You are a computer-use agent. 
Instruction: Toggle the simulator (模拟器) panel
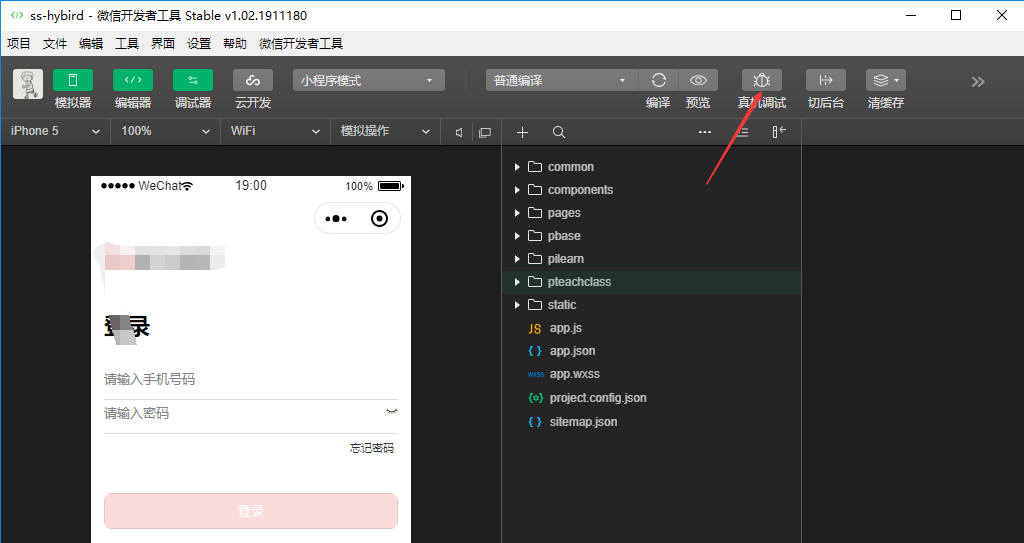[73, 81]
